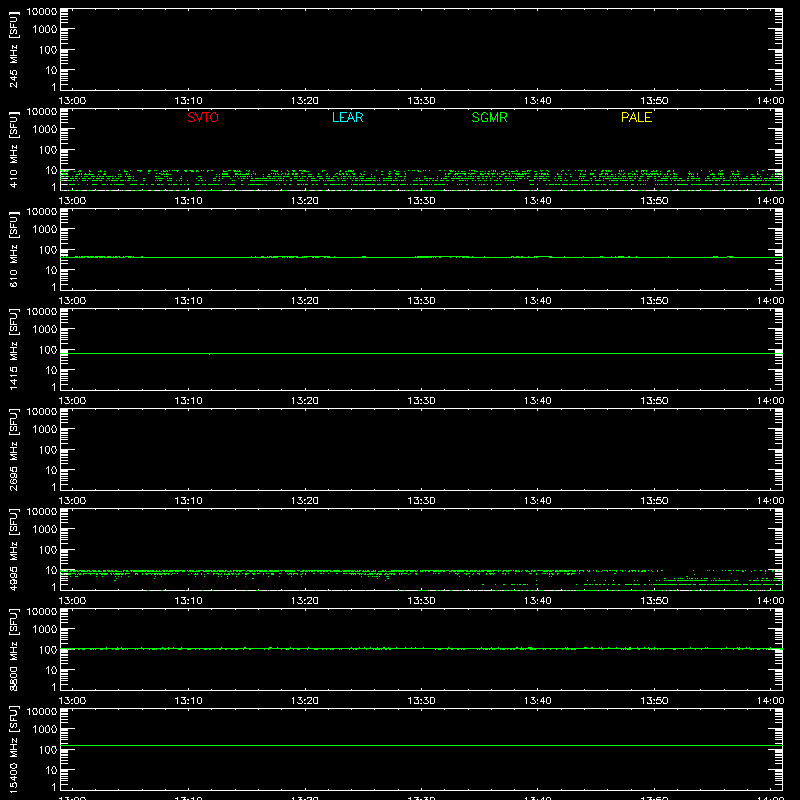
Task: Click the cyan LEAR station label
Action: click(x=347, y=117)
